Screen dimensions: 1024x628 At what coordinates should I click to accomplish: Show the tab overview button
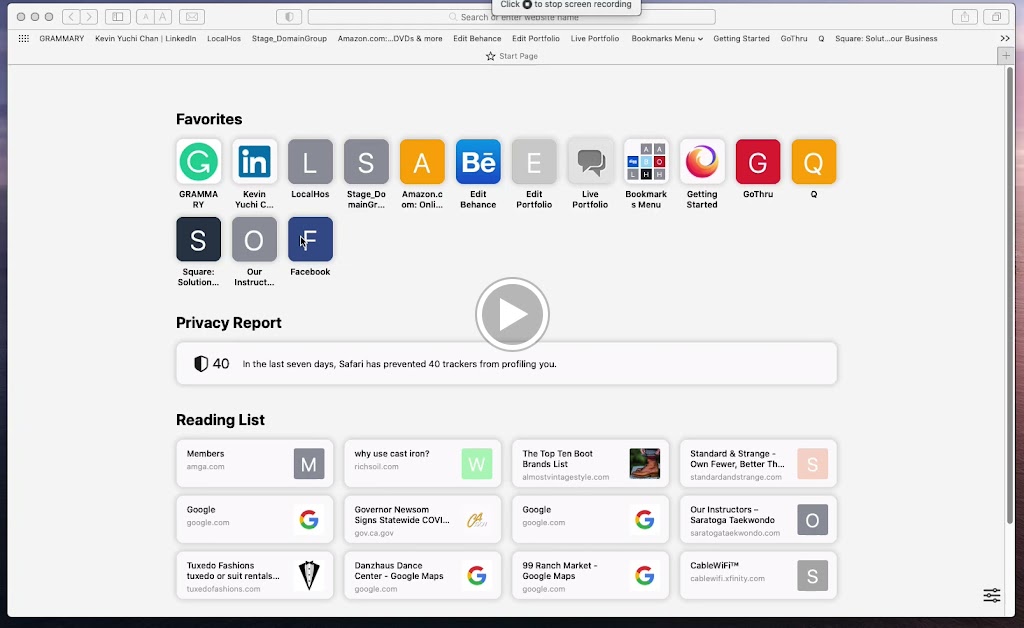[x=997, y=16]
